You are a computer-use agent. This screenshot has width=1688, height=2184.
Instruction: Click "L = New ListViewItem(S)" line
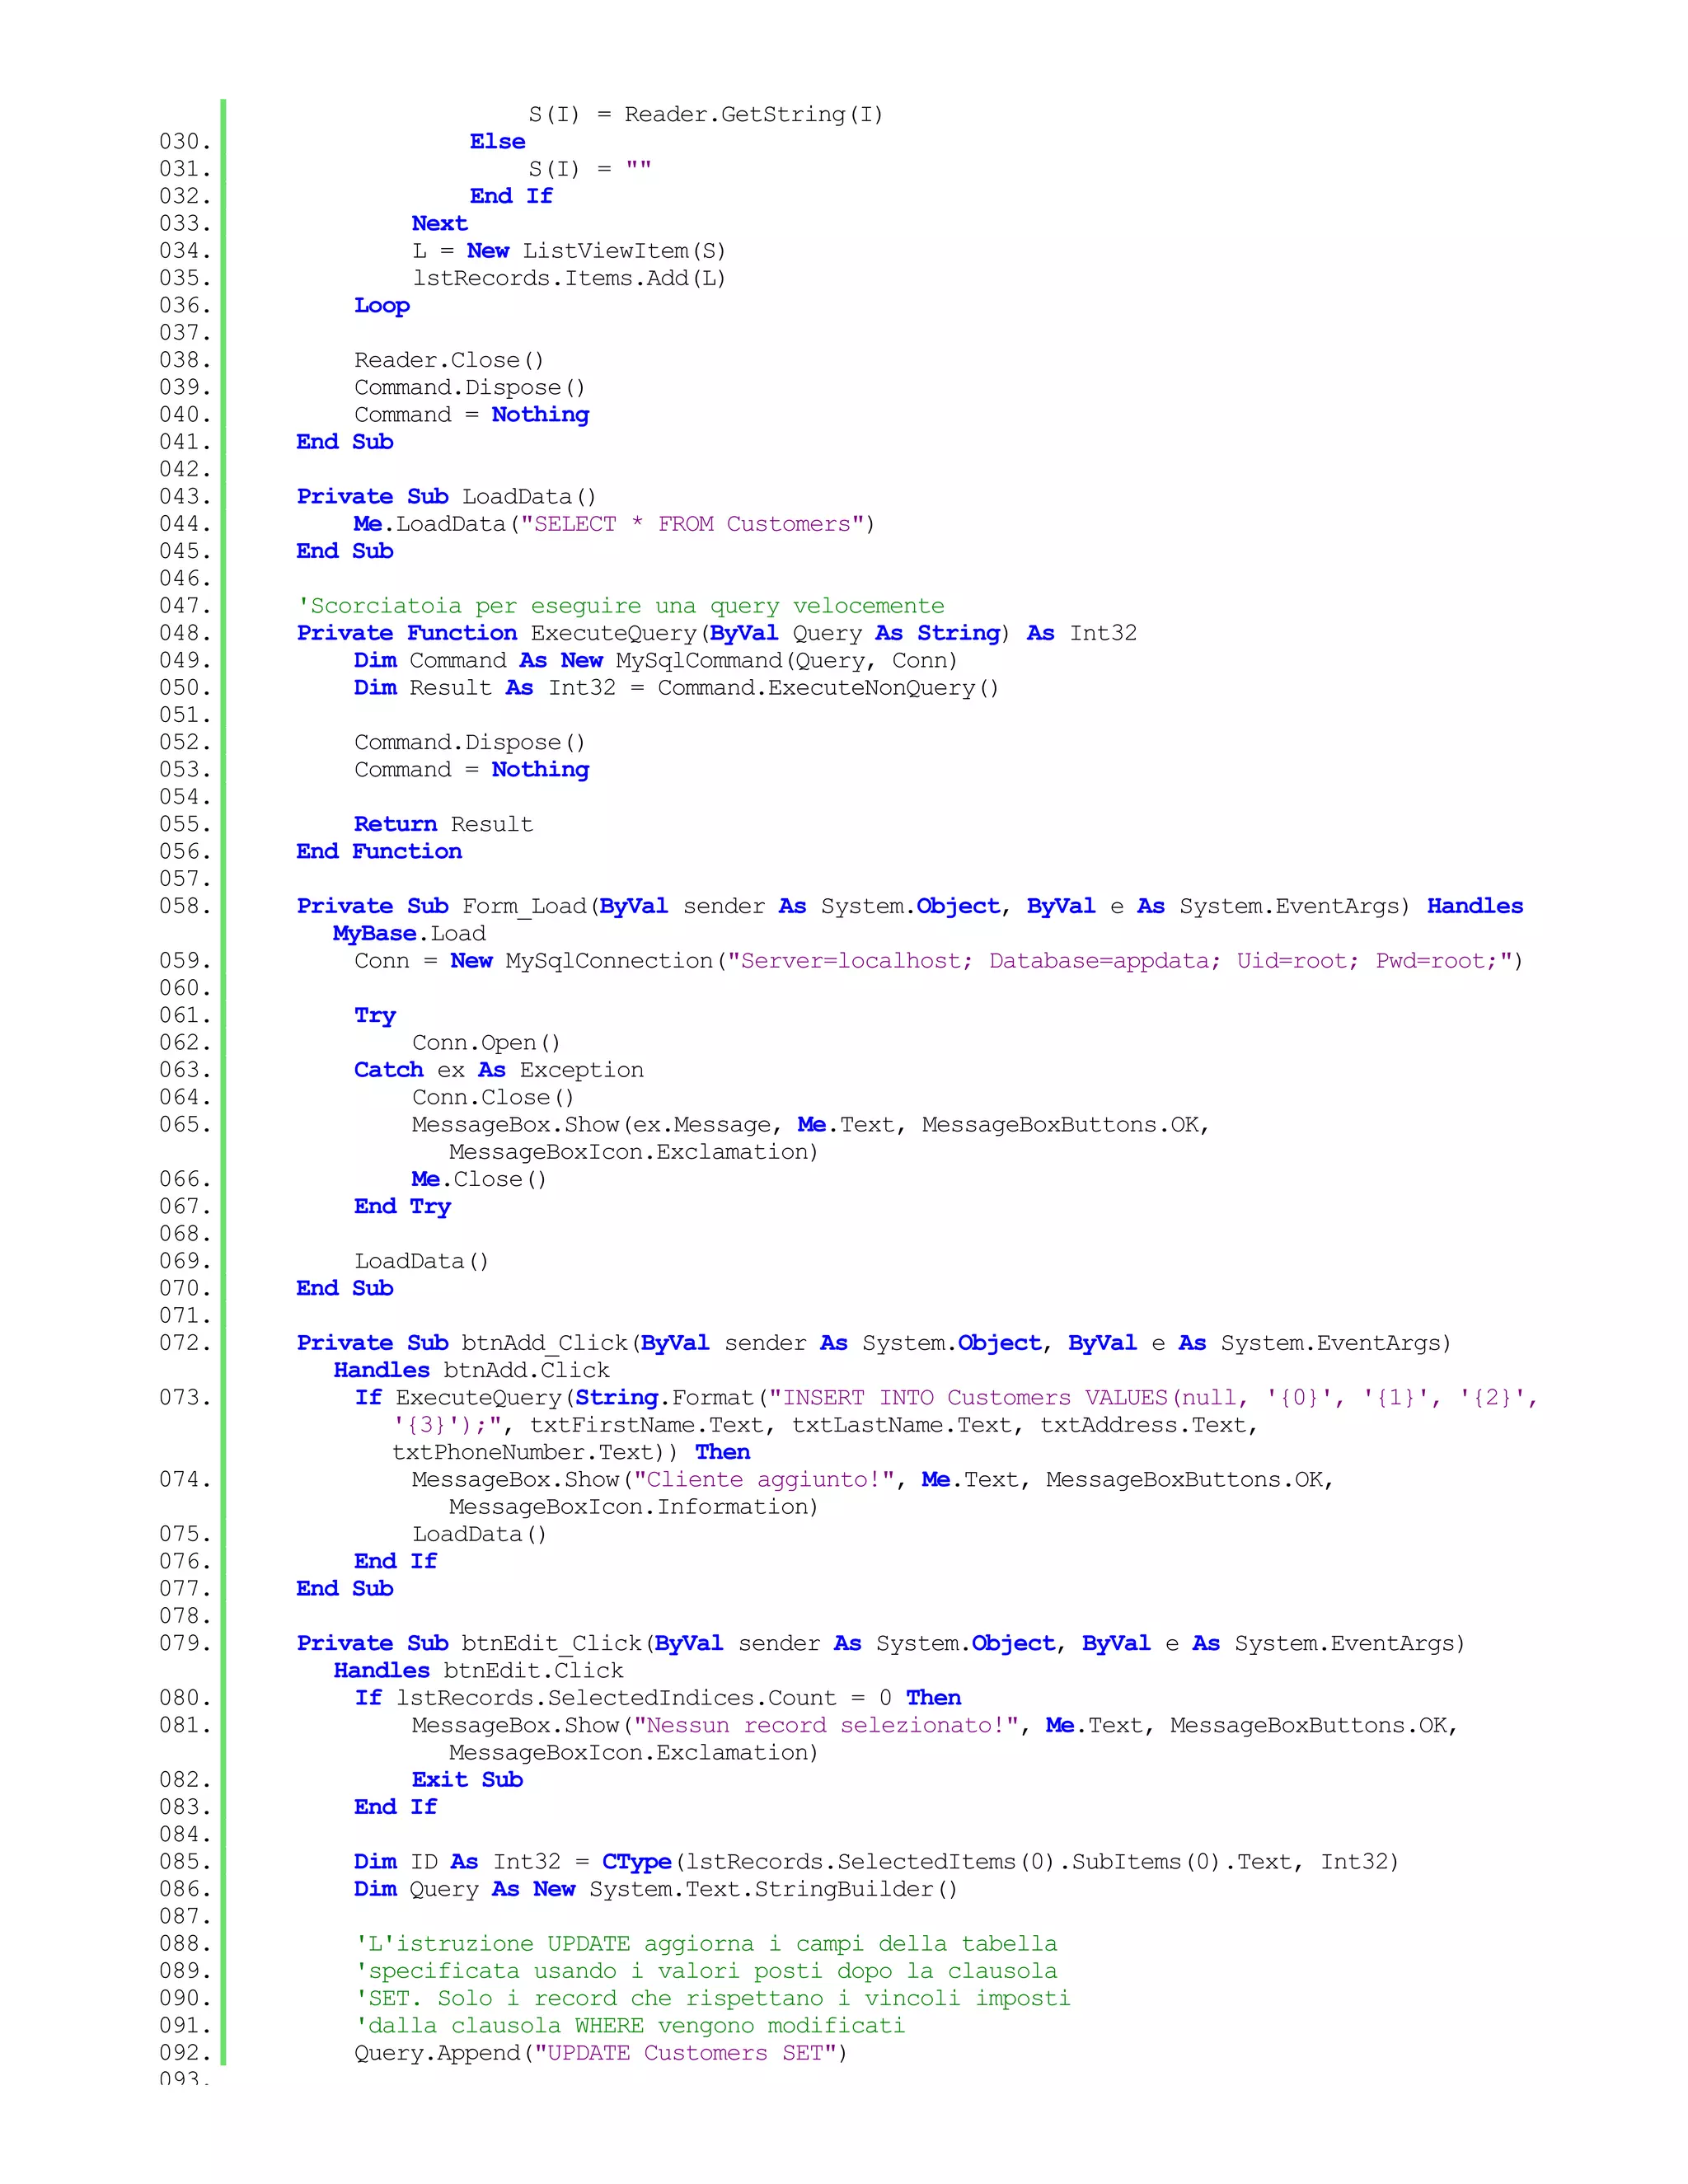pyautogui.click(x=569, y=251)
